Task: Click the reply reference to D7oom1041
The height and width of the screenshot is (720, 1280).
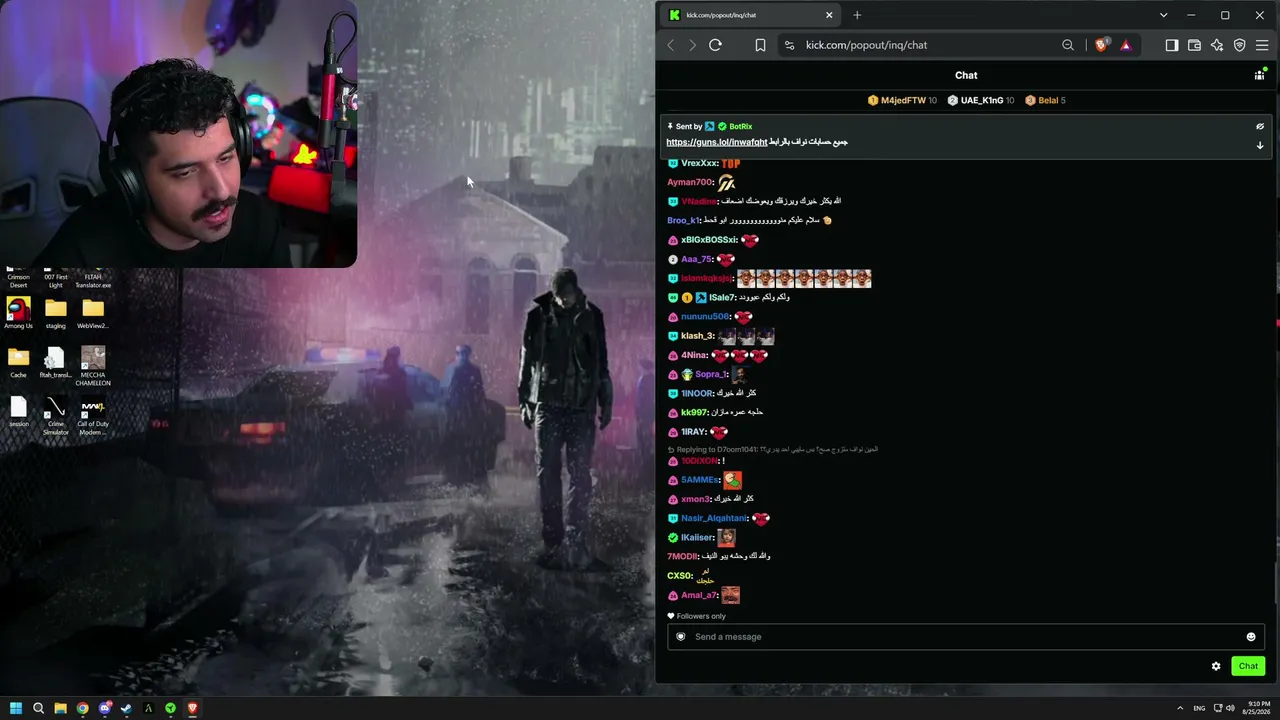Action: 773,450
